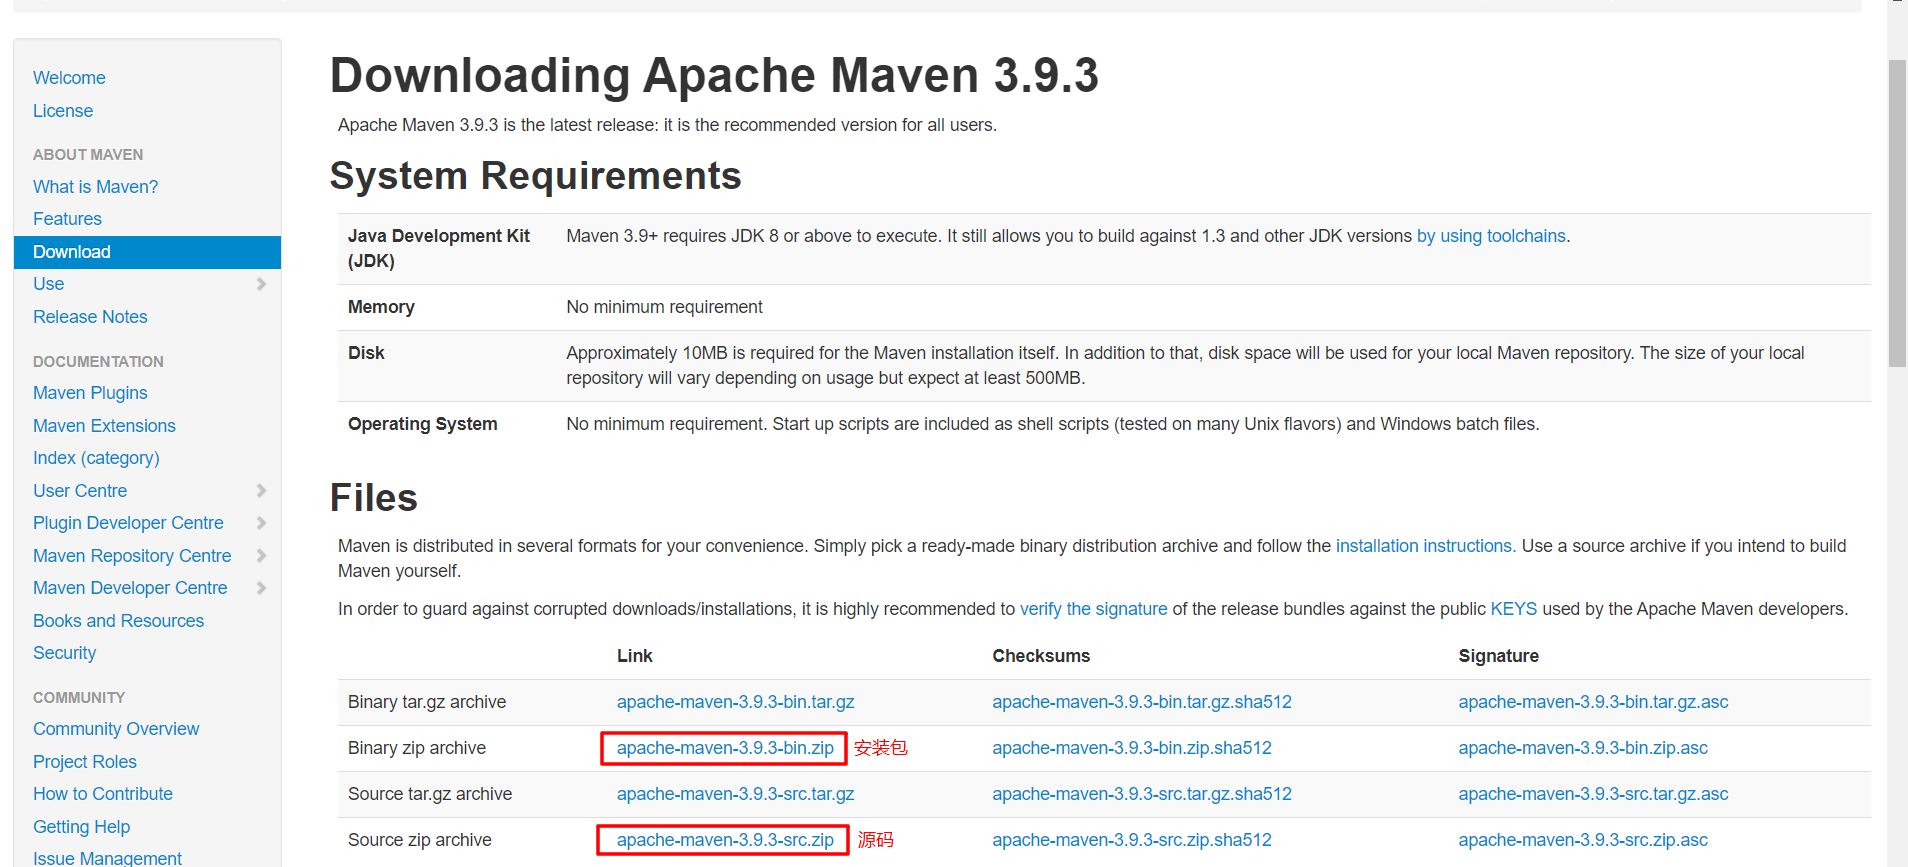1908x867 pixels.
Task: Open apache-maven-3.9.3-bin.zip.asc signature
Action: point(1583,748)
